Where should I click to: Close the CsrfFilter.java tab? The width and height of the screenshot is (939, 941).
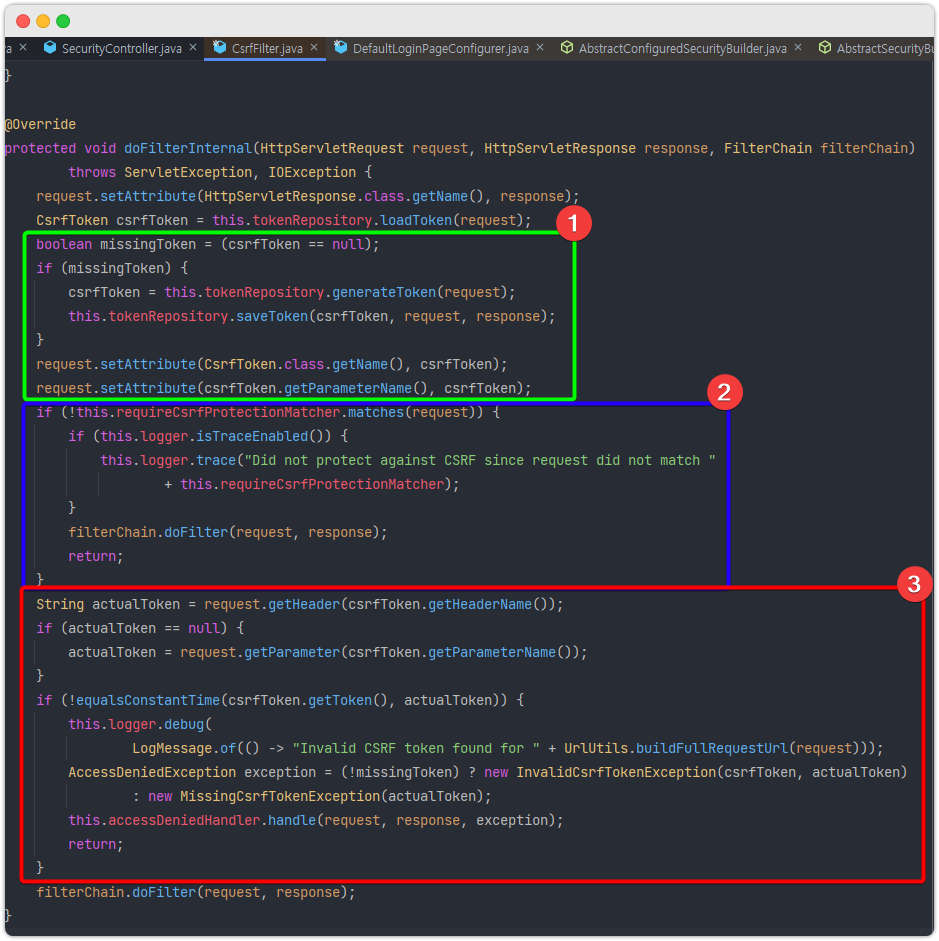click(x=313, y=46)
